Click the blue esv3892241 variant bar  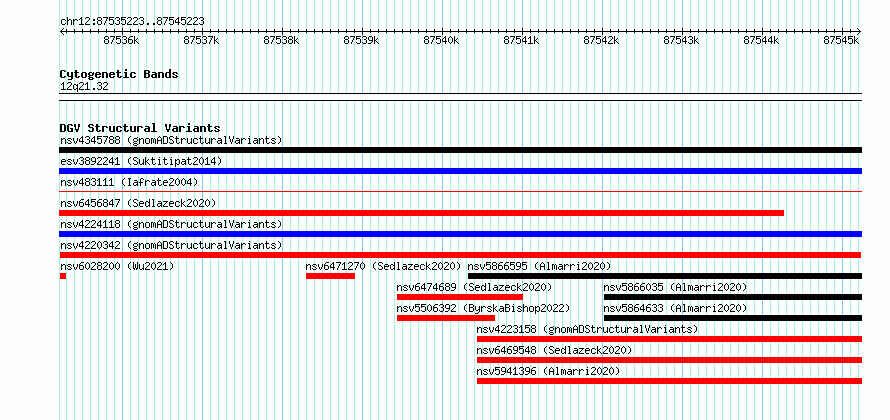point(460,171)
